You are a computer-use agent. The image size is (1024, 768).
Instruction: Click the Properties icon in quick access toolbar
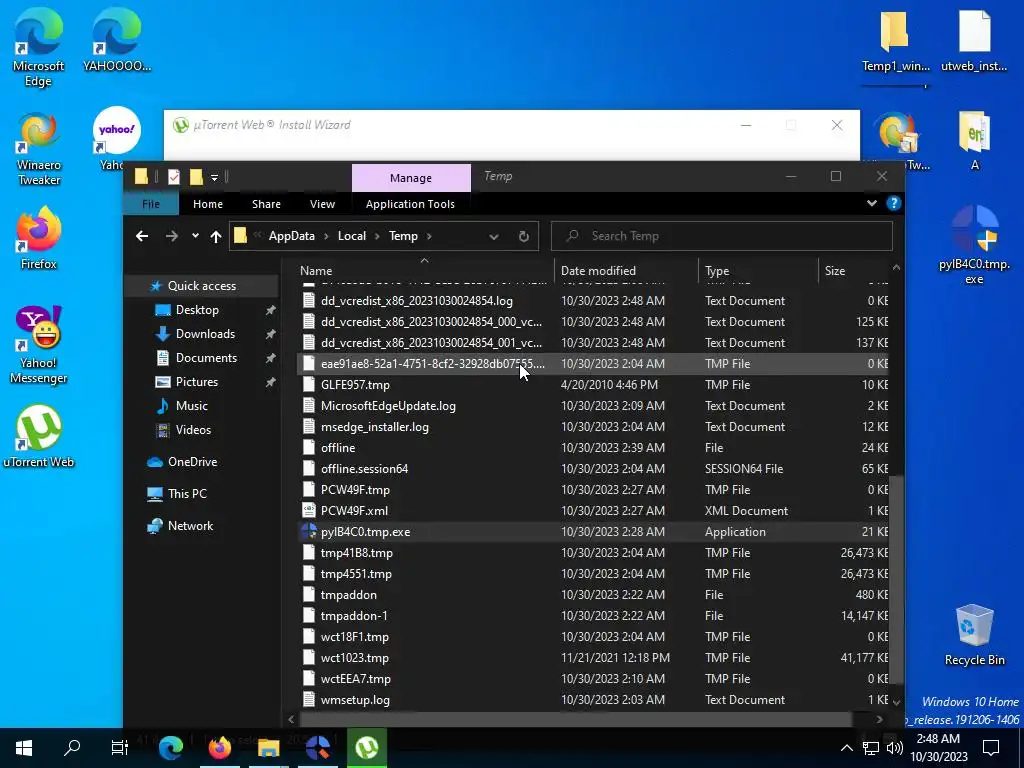[174, 177]
